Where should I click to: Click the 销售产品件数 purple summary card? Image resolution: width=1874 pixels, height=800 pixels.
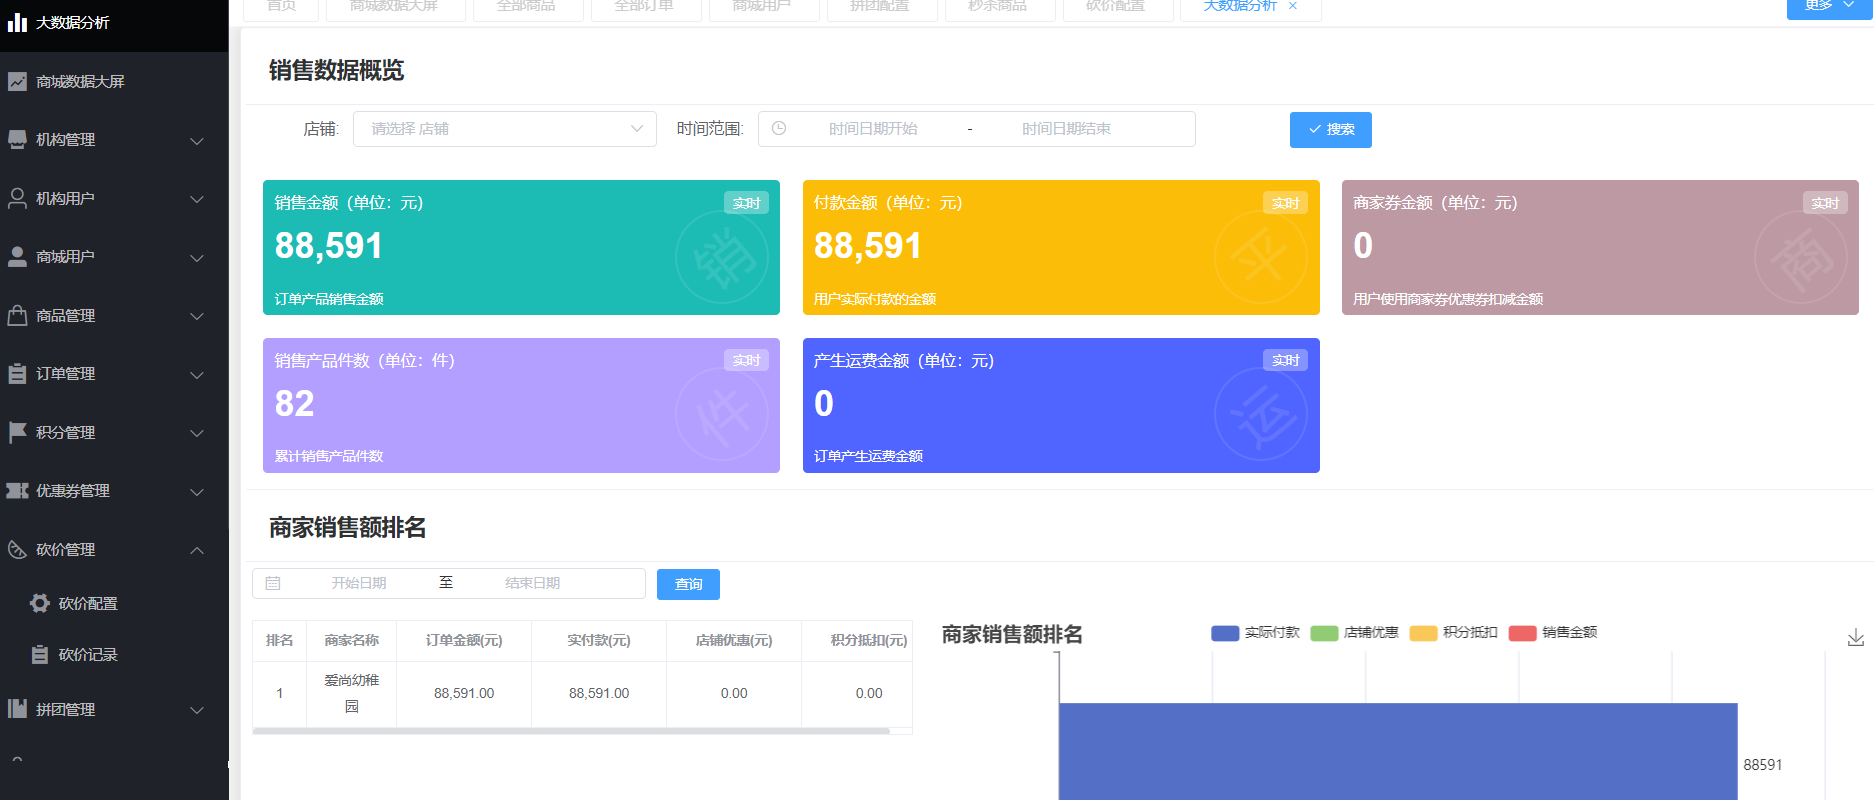pos(521,405)
